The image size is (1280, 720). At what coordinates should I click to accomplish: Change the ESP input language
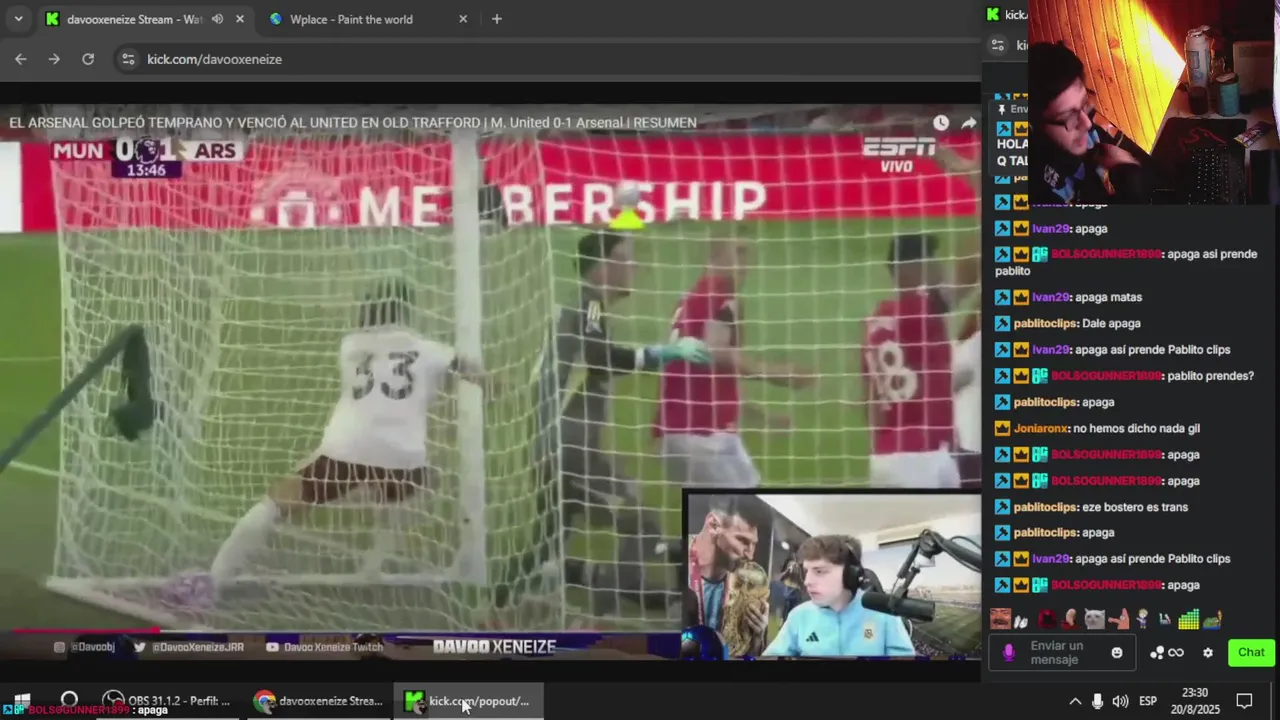(1148, 701)
